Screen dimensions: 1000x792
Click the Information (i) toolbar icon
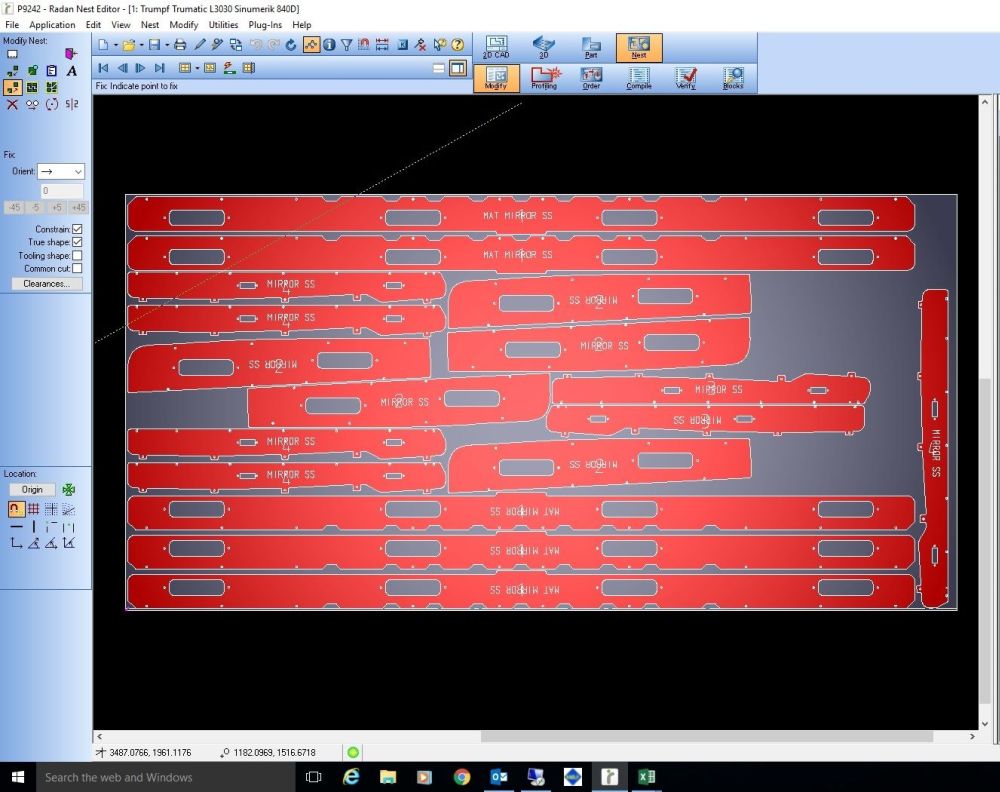pos(328,45)
